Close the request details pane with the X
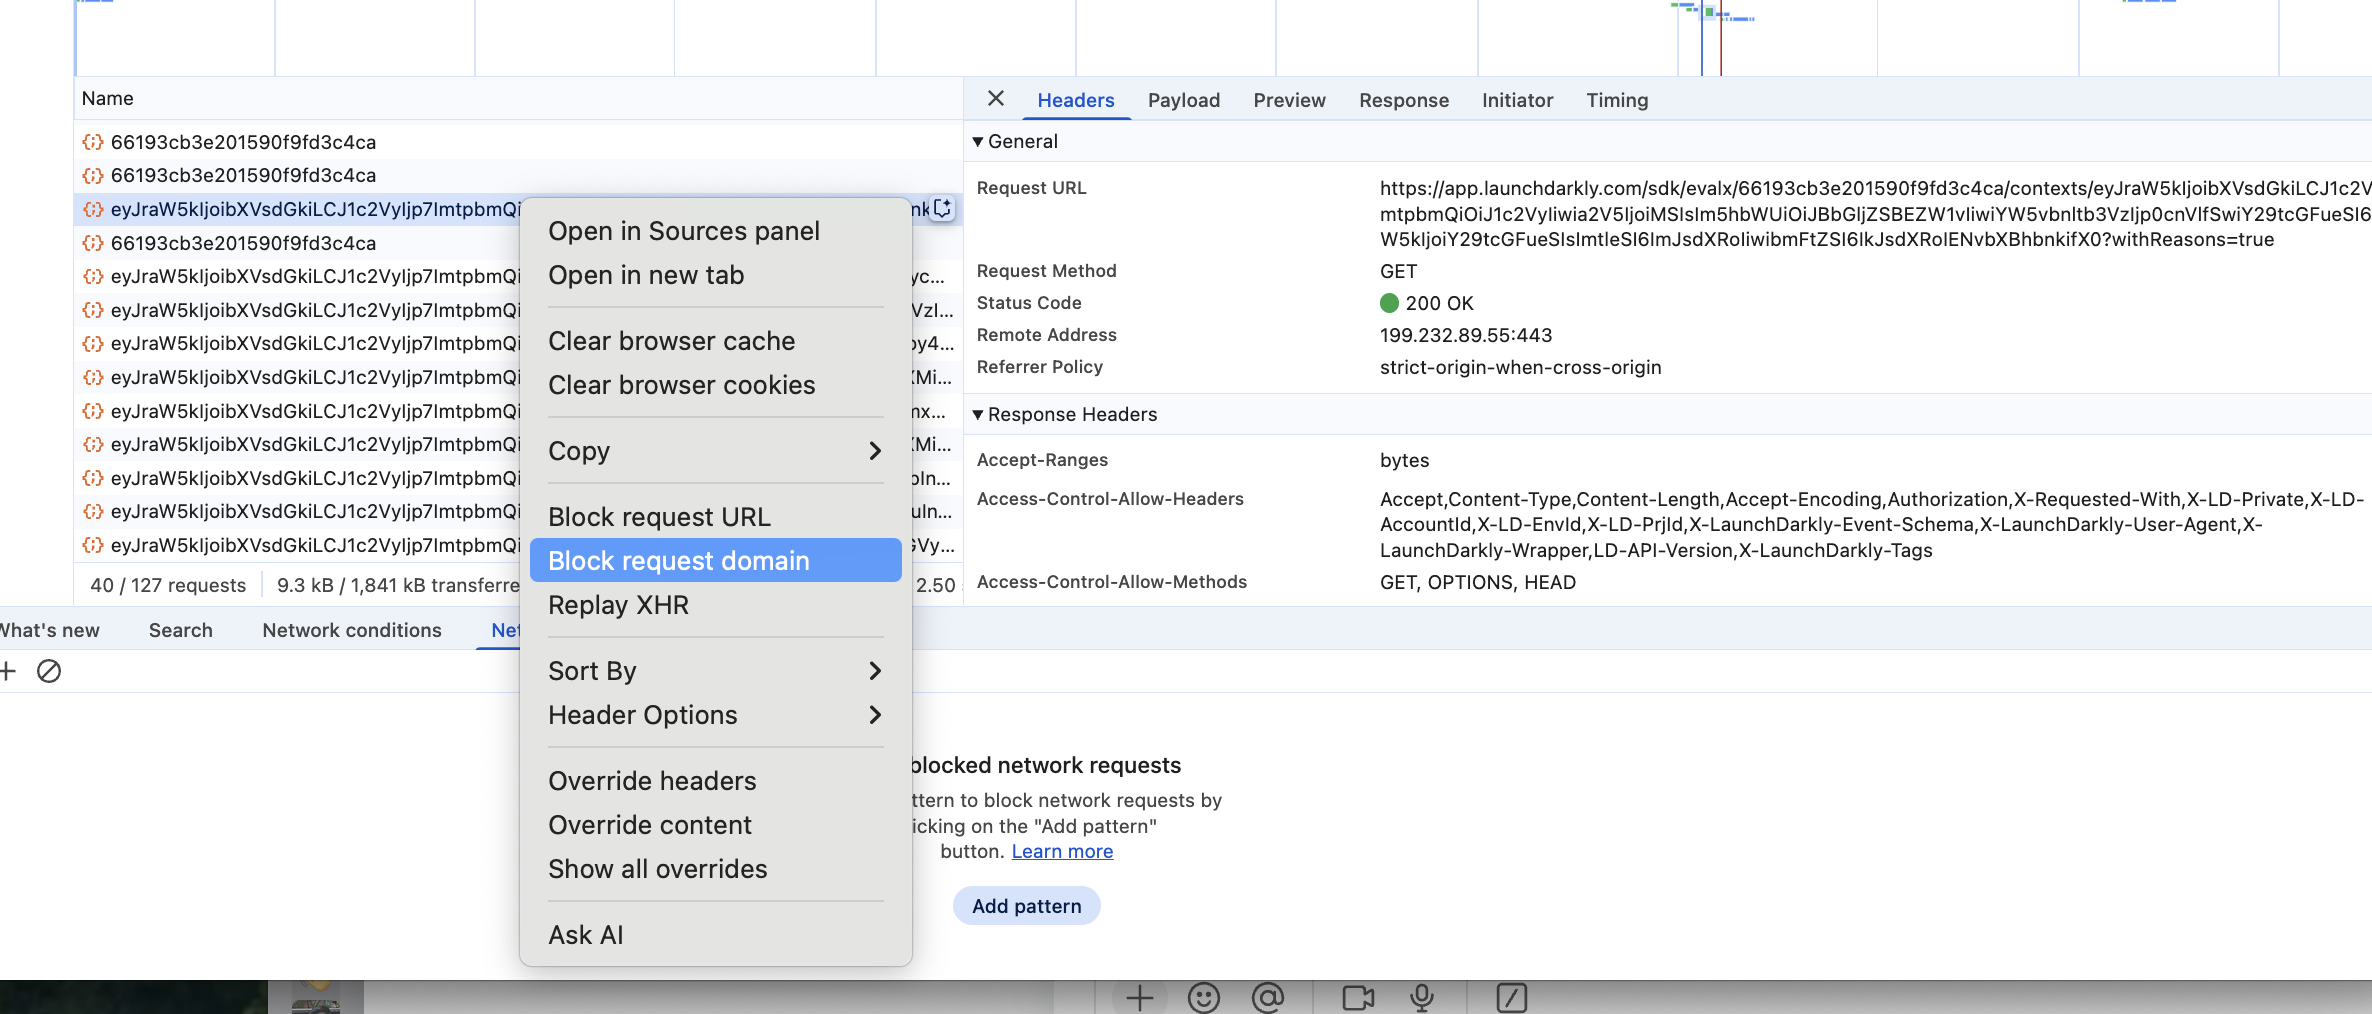The image size is (2372, 1014). pos(995,99)
